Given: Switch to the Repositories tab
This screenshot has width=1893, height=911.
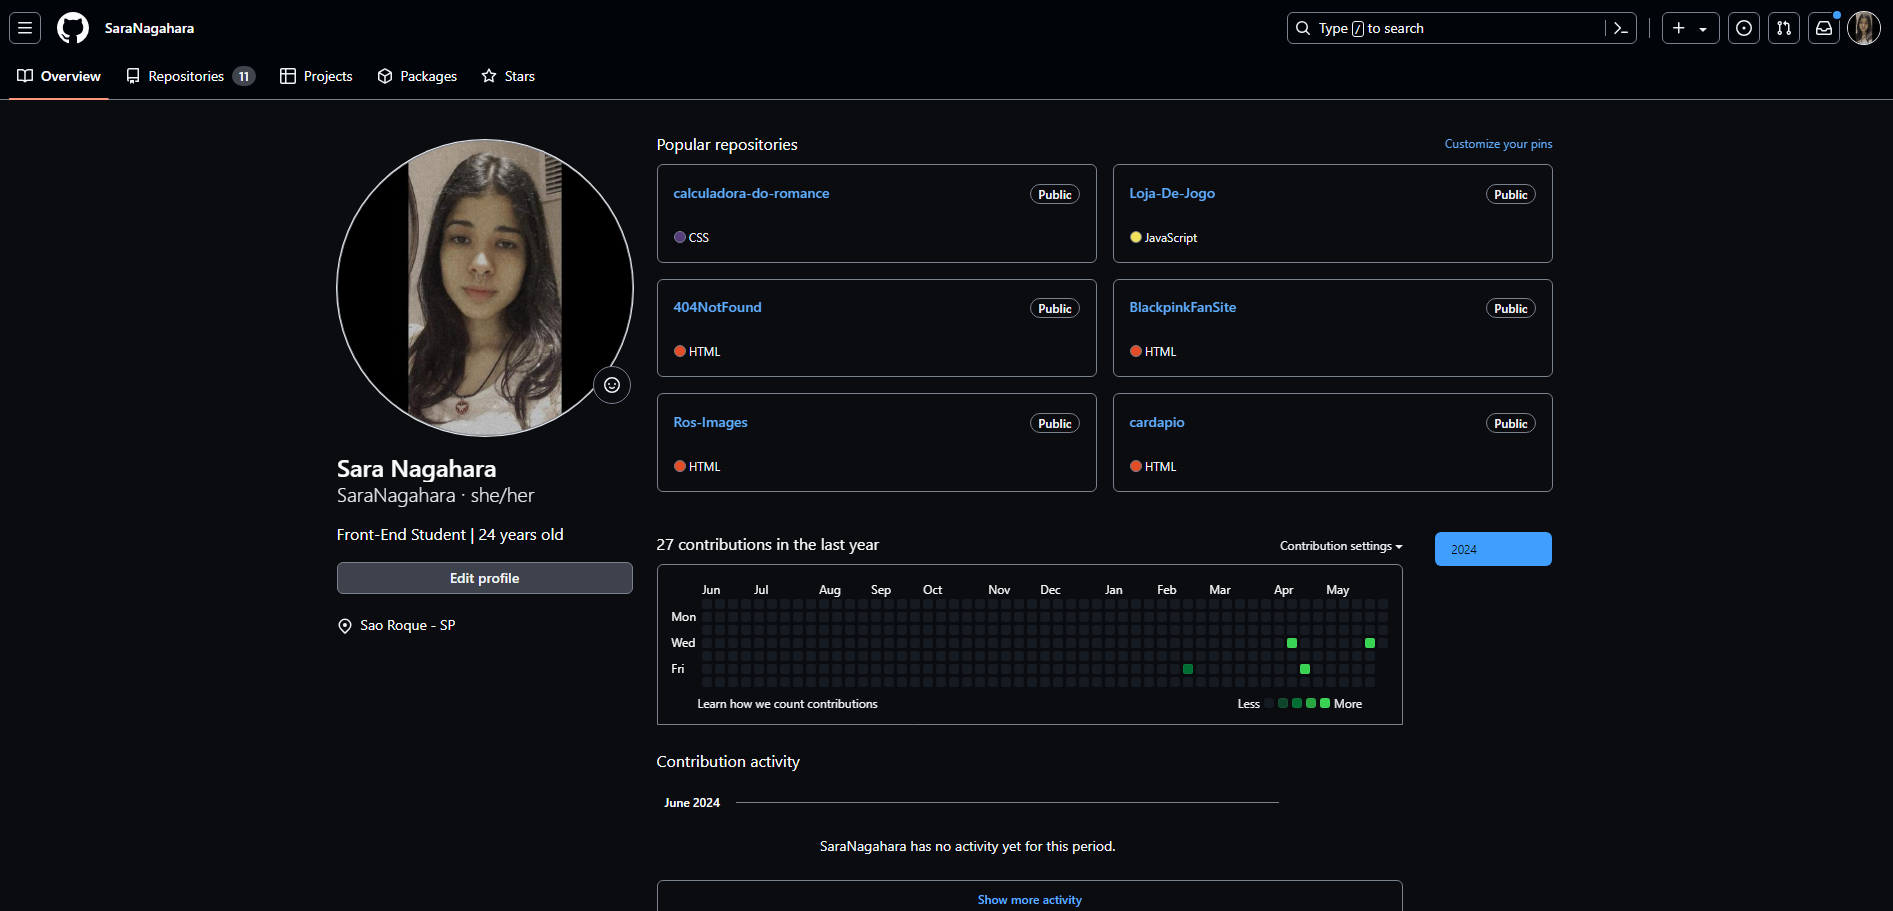Looking at the screenshot, I should 190,76.
